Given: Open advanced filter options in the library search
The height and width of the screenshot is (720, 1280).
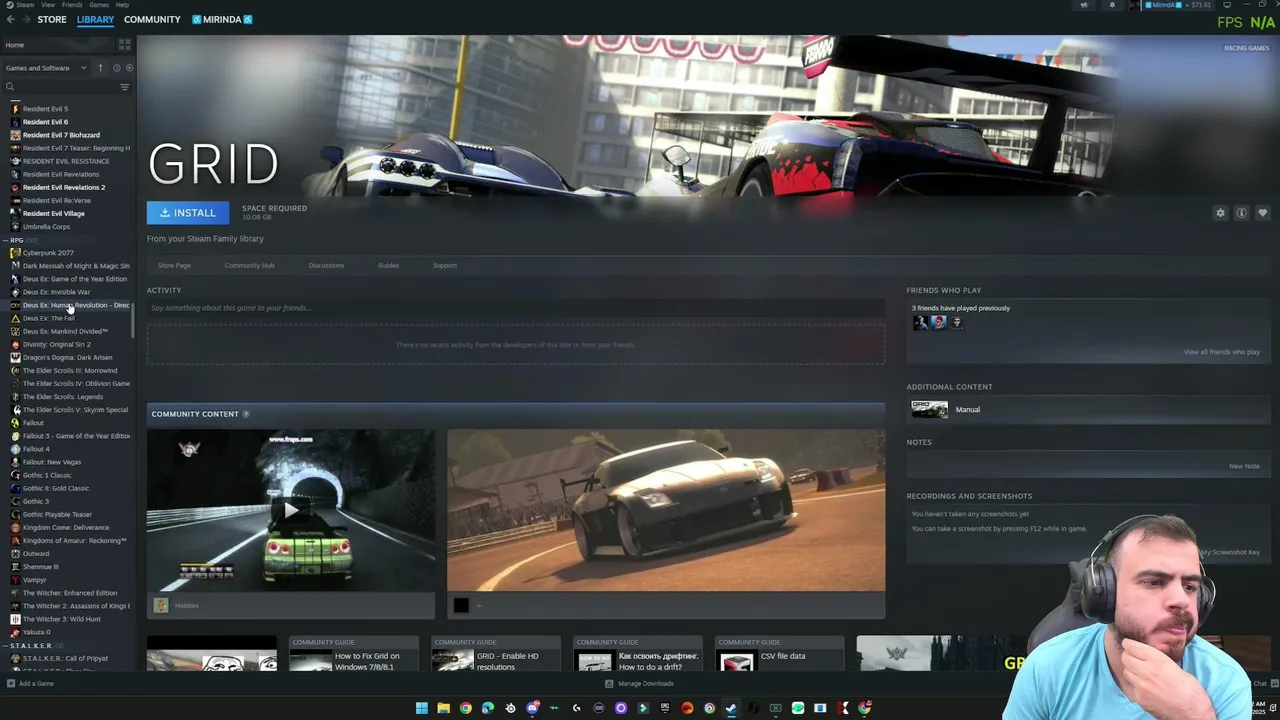Looking at the screenshot, I should [124, 87].
